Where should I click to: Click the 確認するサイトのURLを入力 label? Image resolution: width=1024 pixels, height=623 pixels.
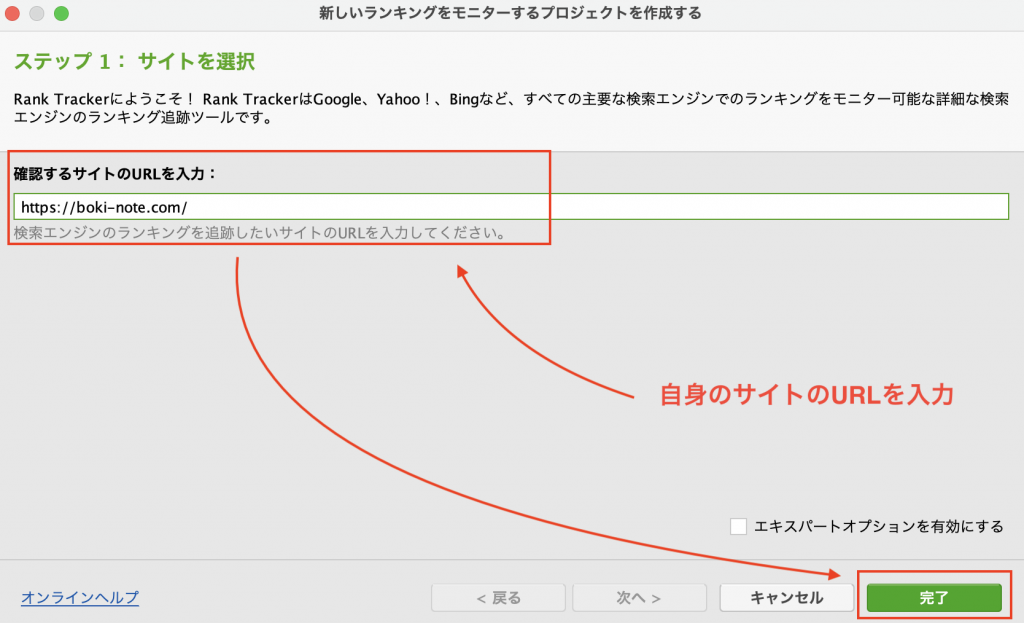(x=115, y=174)
